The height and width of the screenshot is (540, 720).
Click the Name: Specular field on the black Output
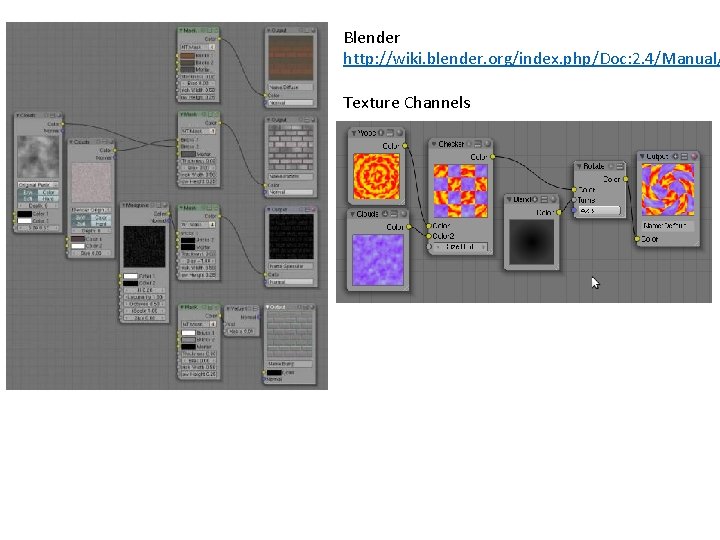291,266
